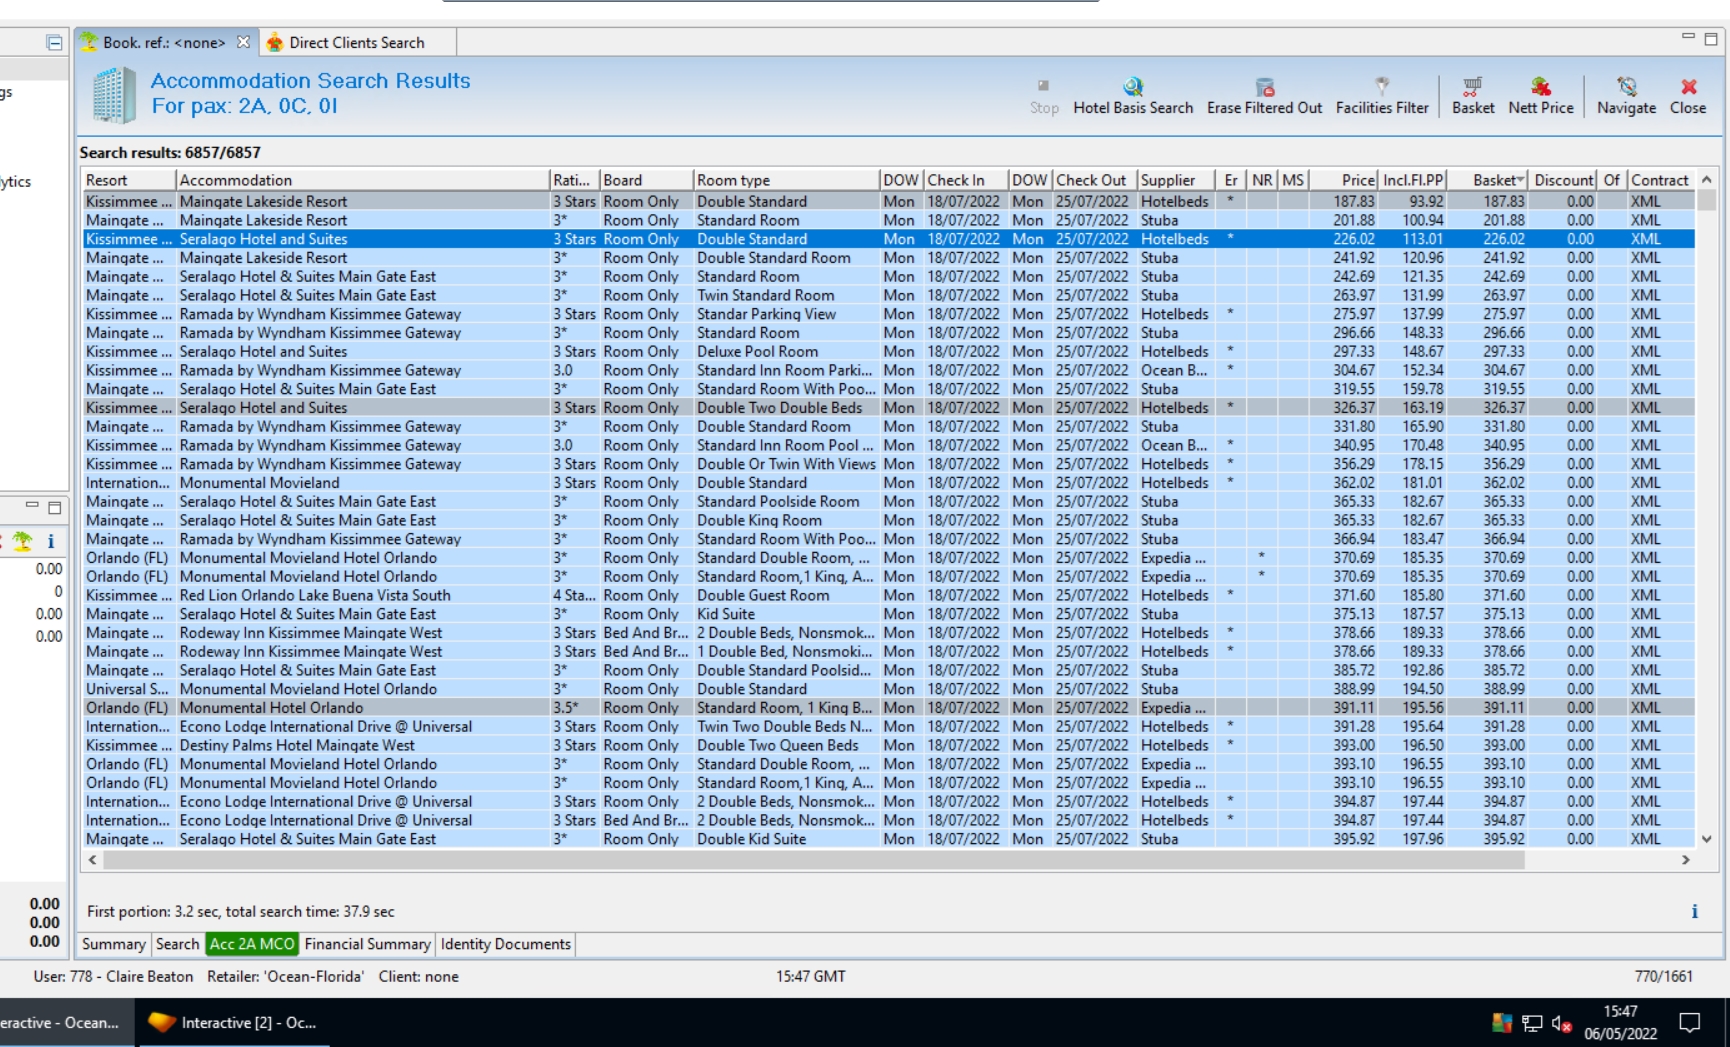Screen dimensions: 1730x1047
Task: Open the Facilities Filter tool
Action: tap(1382, 96)
